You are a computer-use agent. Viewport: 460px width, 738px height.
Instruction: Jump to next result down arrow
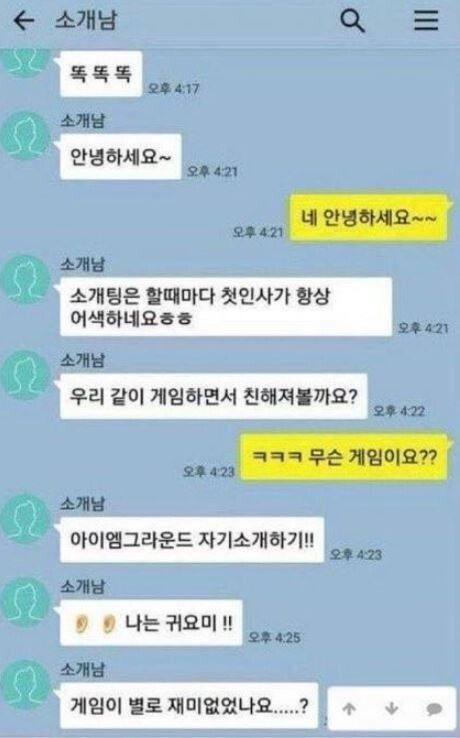pos(391,708)
